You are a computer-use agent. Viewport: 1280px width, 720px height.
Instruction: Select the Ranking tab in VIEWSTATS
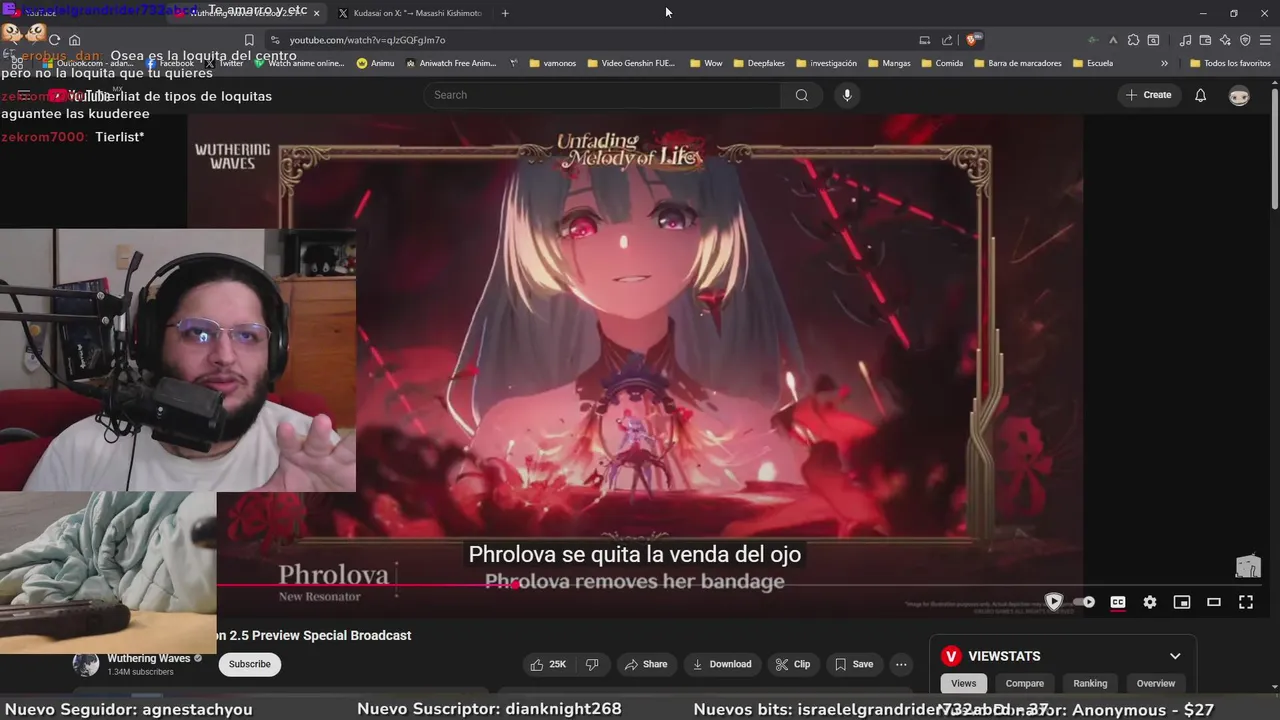(x=1090, y=683)
